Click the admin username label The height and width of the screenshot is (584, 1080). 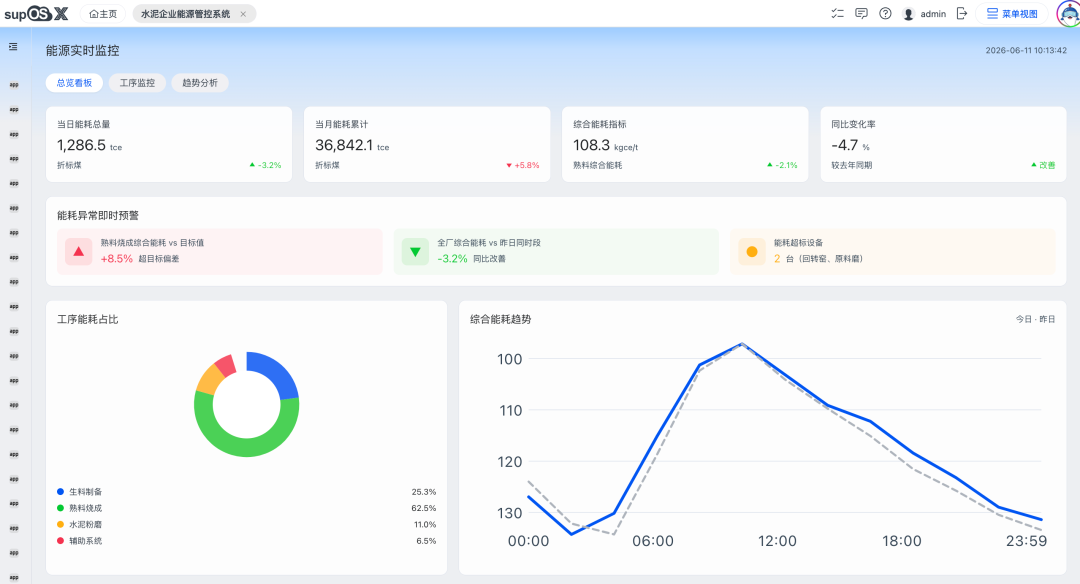pos(933,14)
